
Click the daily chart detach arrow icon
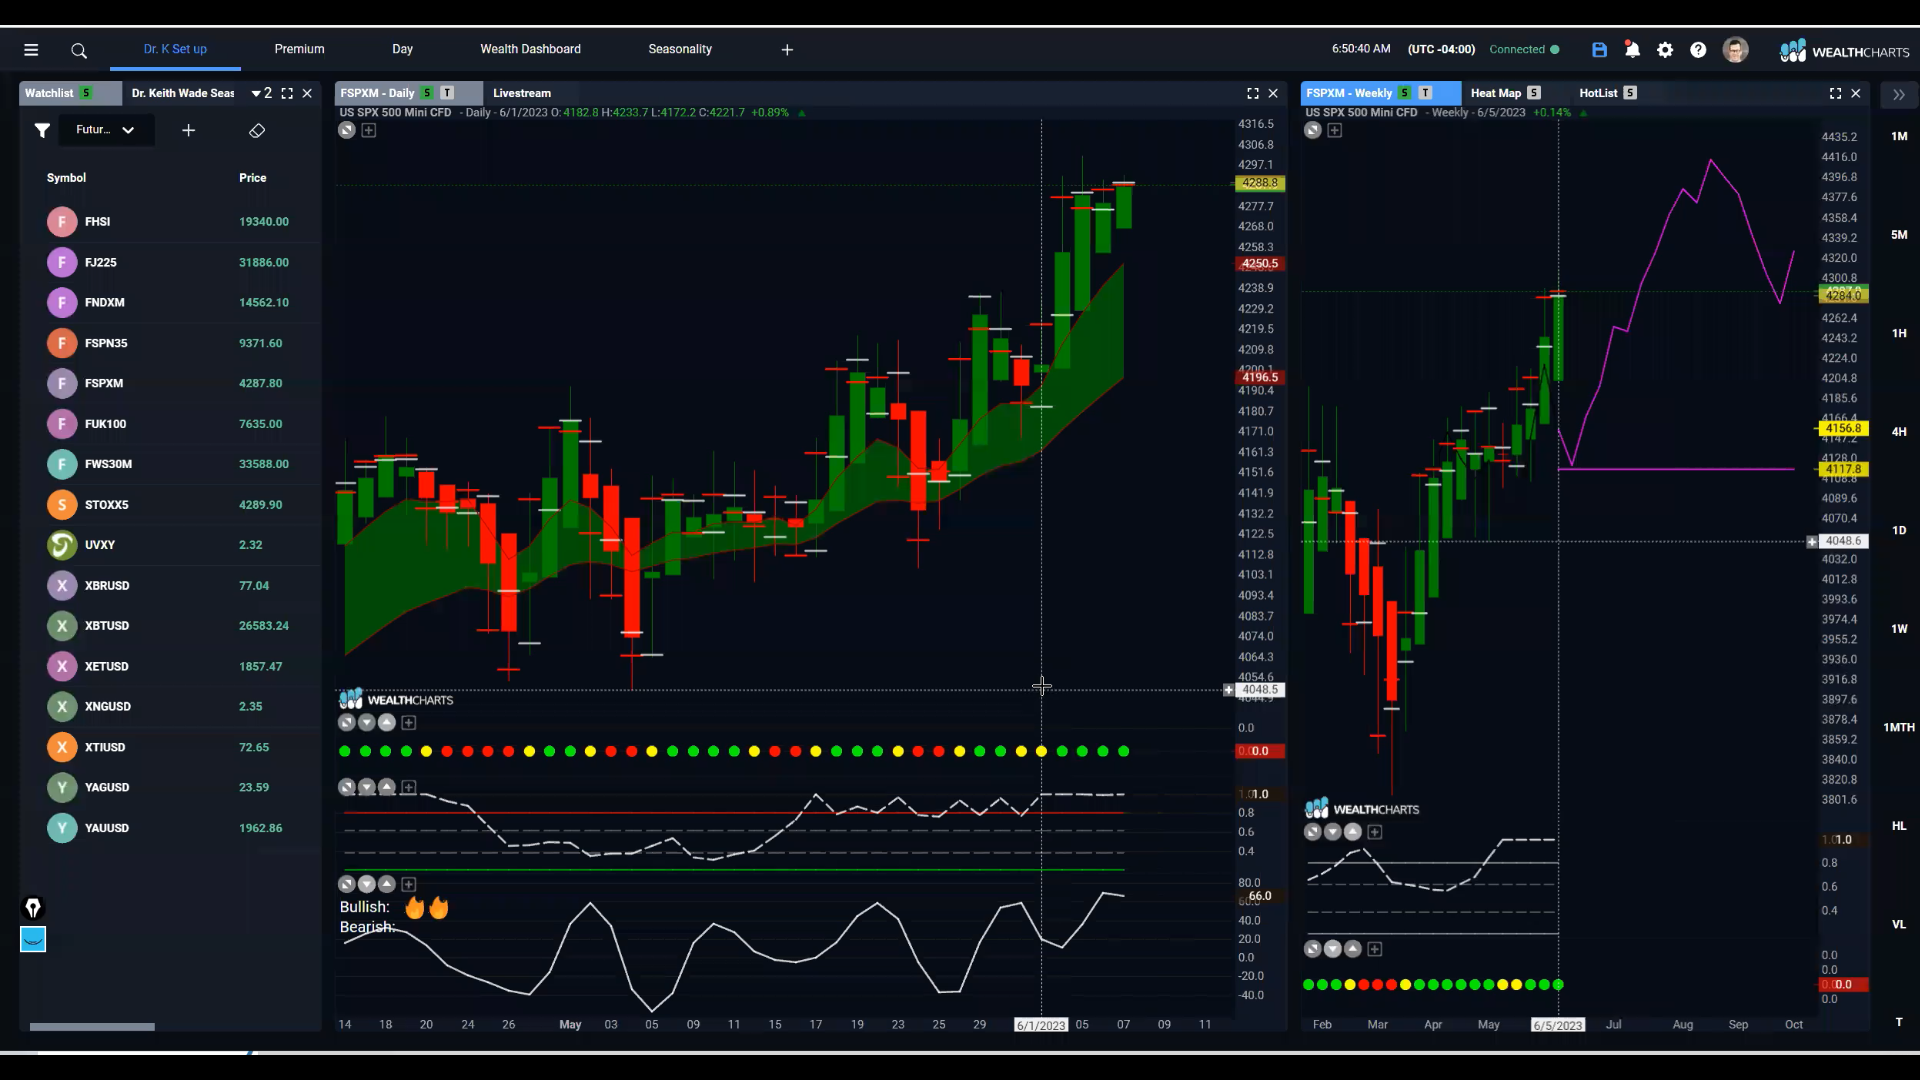click(347, 130)
